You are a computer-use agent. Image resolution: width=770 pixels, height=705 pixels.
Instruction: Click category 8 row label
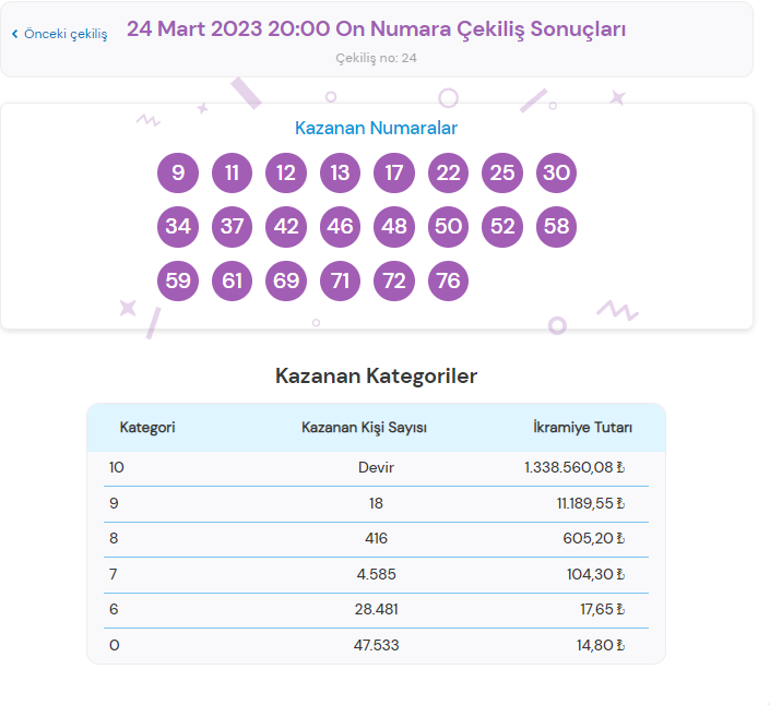(x=114, y=539)
